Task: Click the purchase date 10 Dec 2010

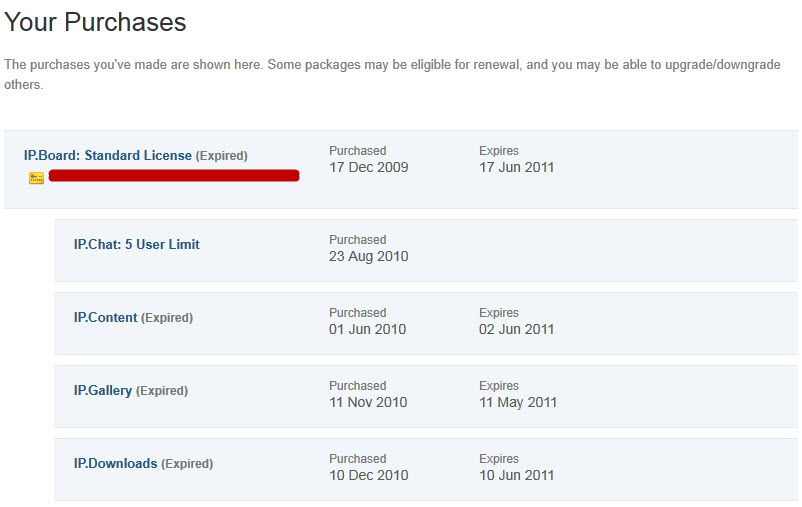Action: coord(368,475)
